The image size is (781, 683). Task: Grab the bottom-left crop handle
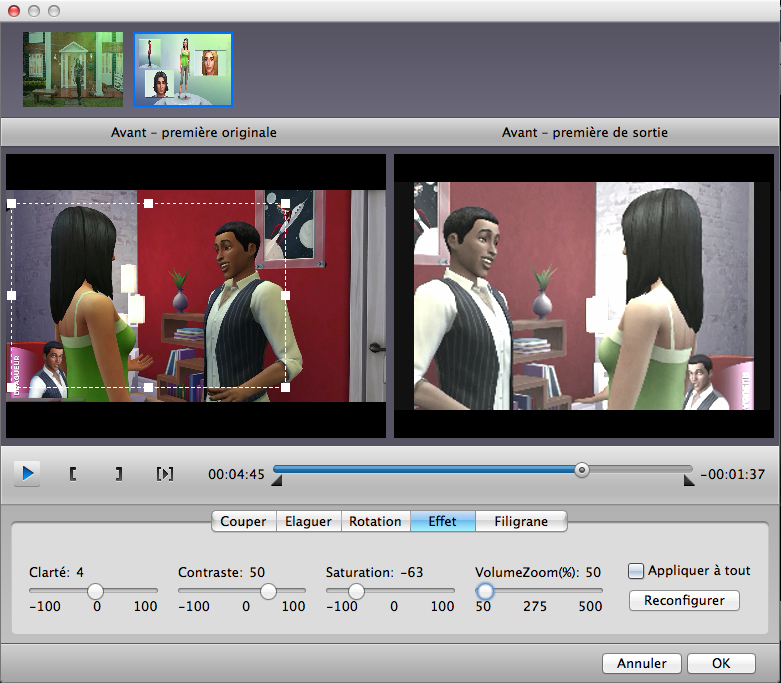11,387
